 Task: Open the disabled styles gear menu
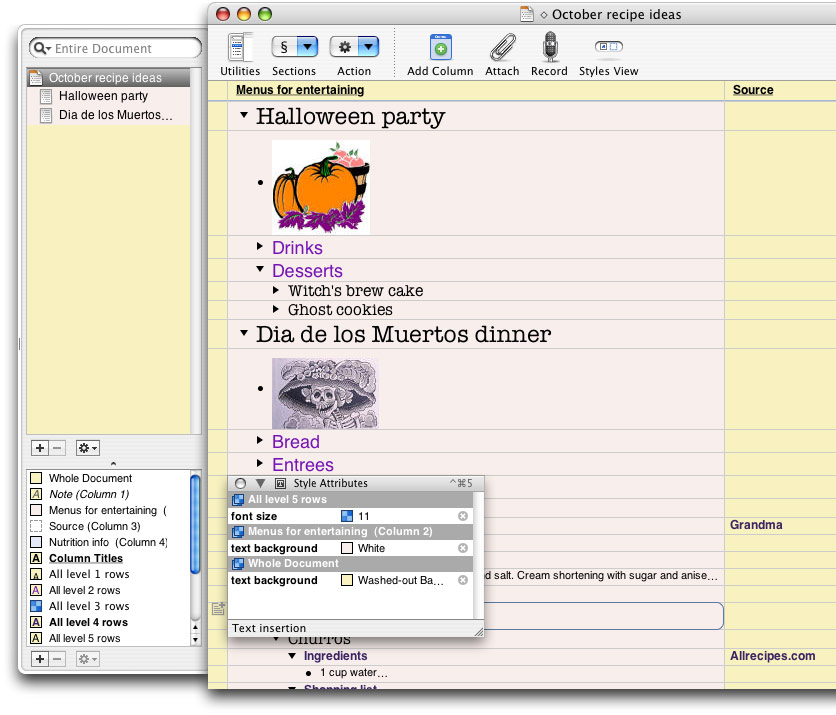pos(87,659)
